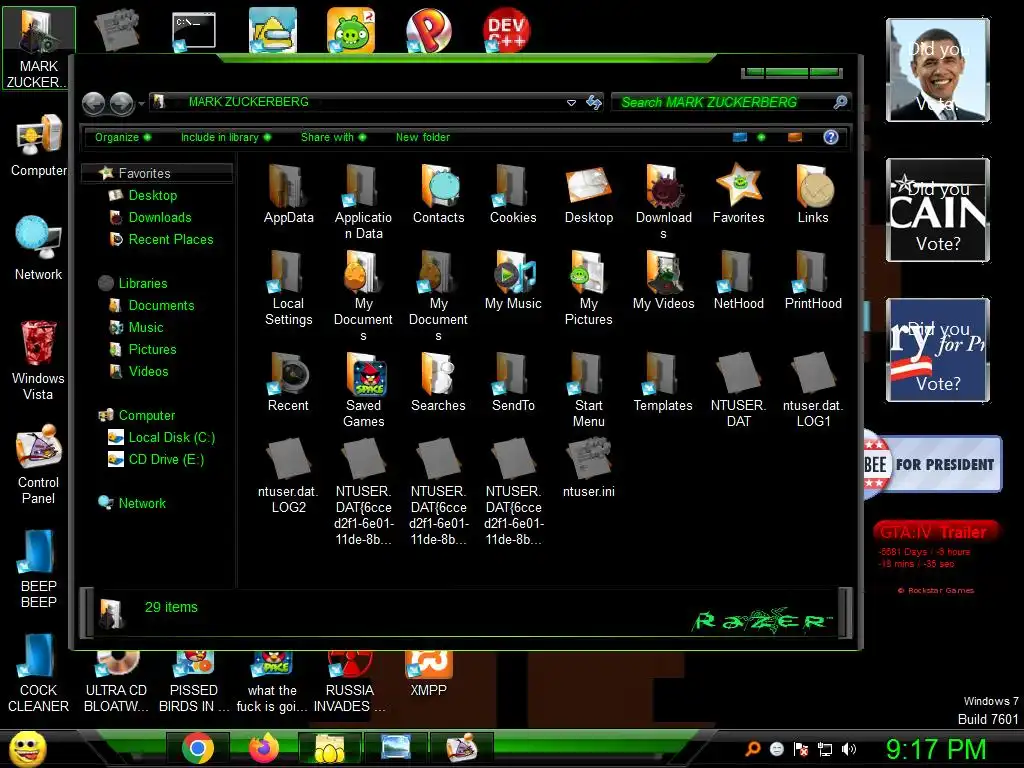Select the ntuser.dat.LOG1 file
Viewport: 1024px width, 768px height.
813,390
